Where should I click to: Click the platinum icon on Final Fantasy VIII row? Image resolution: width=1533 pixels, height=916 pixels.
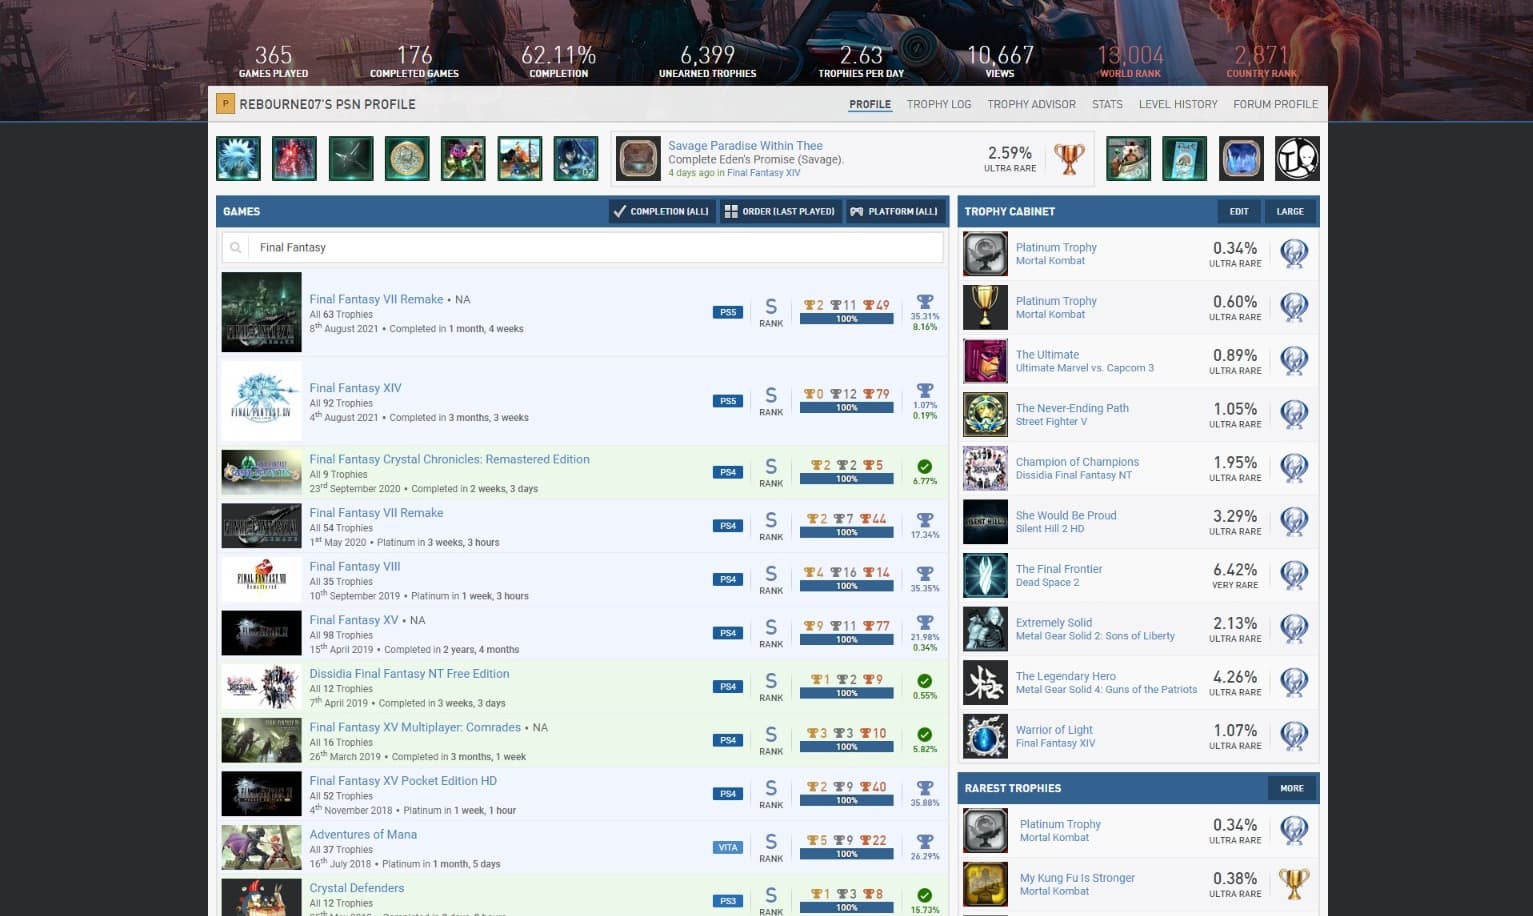click(x=925, y=574)
